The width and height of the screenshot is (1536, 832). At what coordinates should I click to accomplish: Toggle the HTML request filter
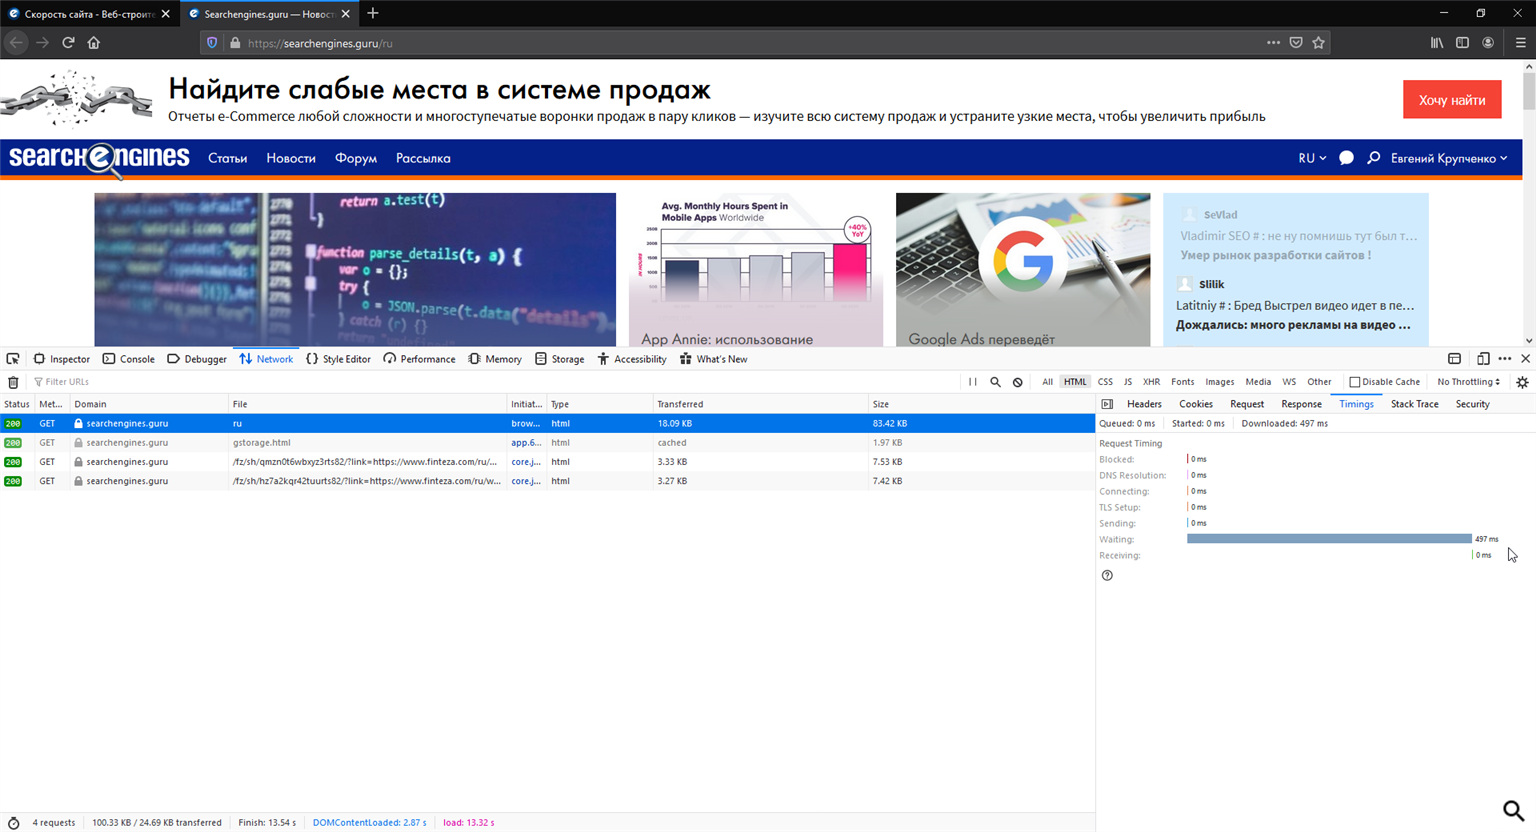tap(1075, 382)
